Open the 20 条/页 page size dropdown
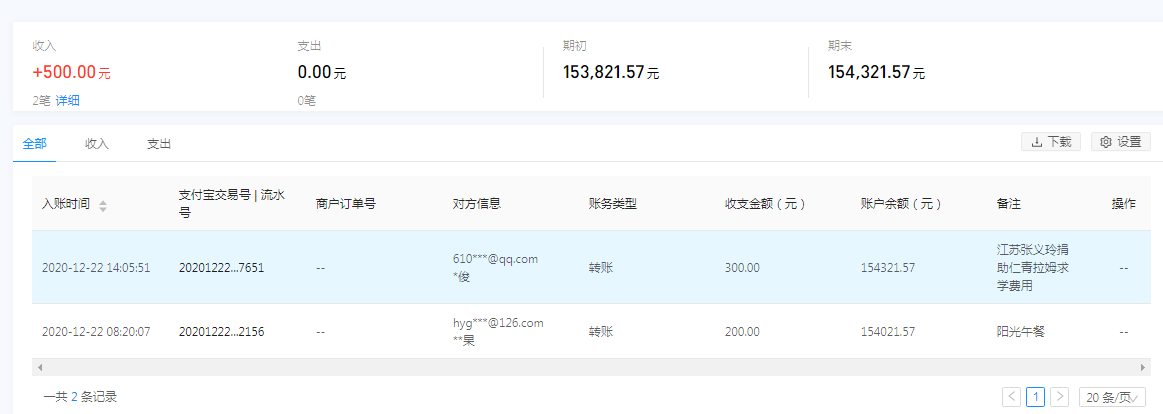The width and height of the screenshot is (1163, 414). (x=1111, y=397)
